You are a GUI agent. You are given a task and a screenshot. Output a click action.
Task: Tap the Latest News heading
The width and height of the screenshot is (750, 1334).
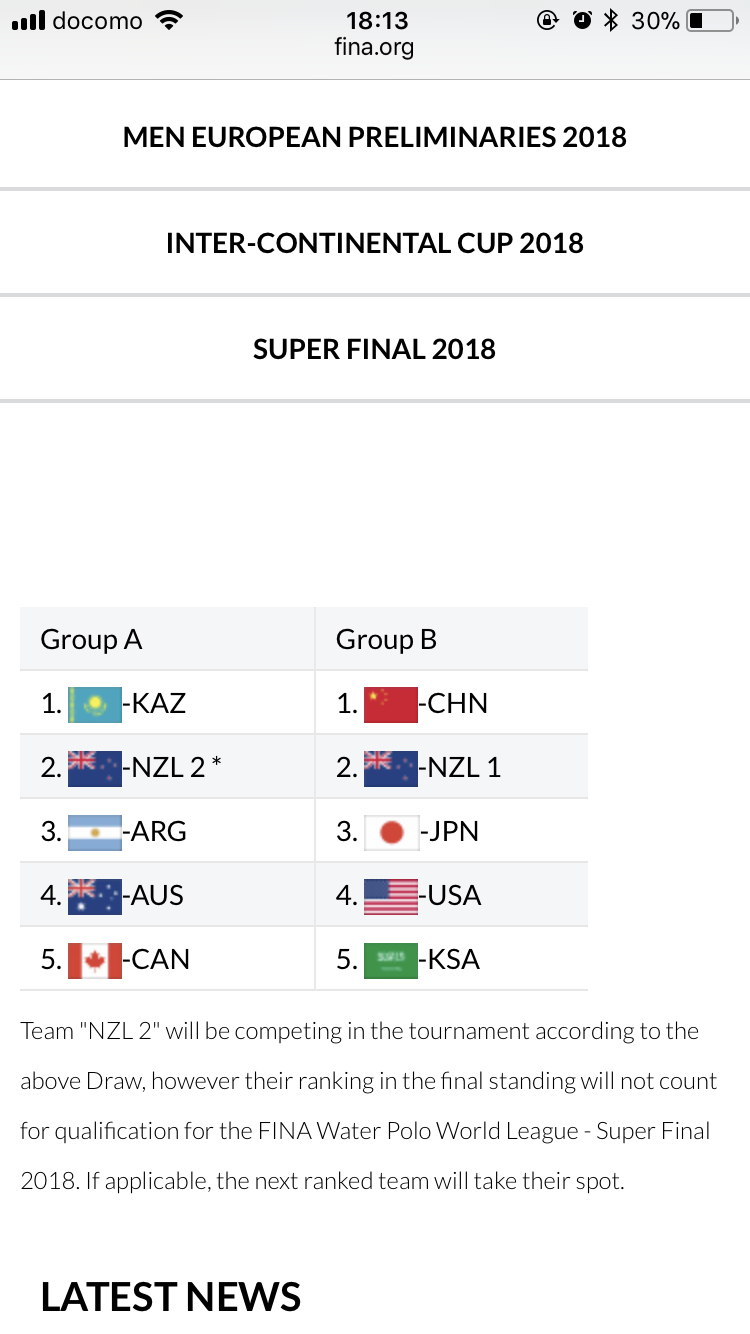(171, 1297)
